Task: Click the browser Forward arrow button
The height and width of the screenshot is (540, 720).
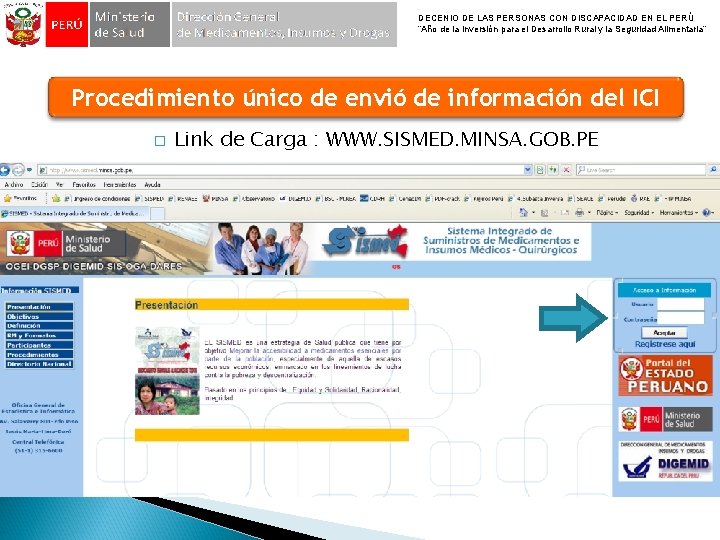Action: pos(18,170)
